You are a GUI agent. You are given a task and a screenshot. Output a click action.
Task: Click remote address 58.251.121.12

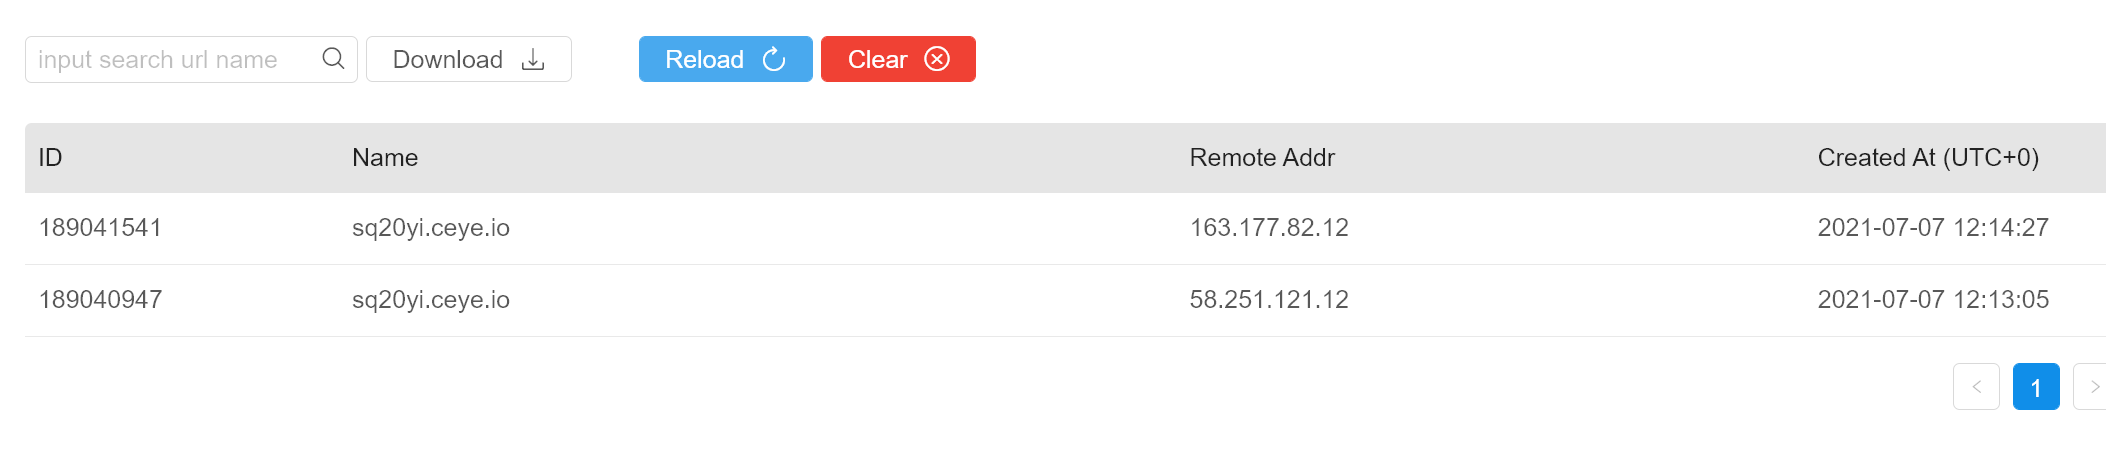click(x=1269, y=300)
